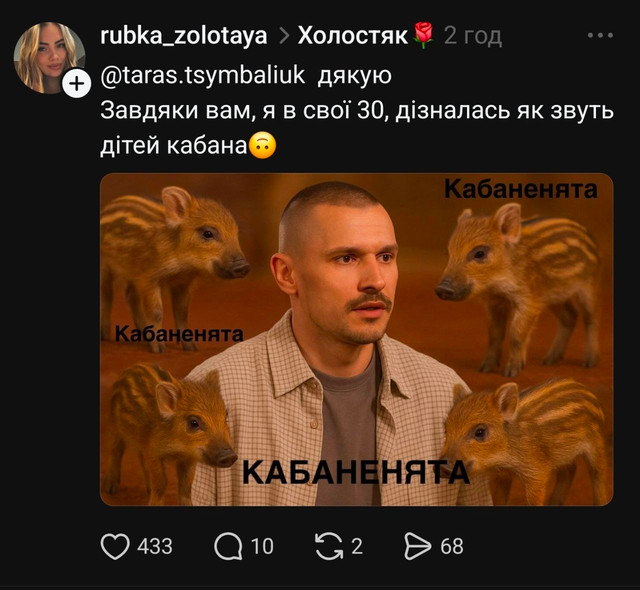Like the post with heart icon
640x590 pixels.
click(115, 546)
